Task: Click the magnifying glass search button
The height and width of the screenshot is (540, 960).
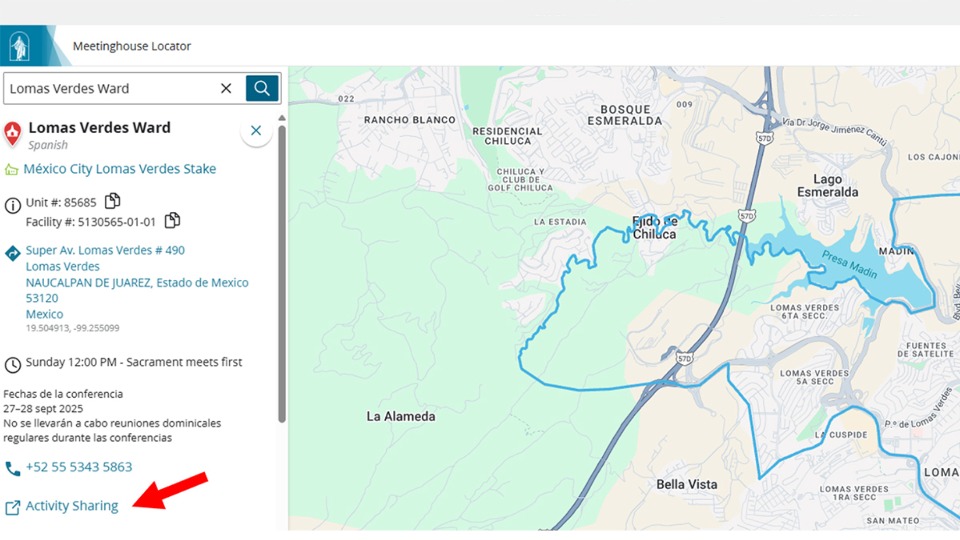Action: tap(262, 88)
